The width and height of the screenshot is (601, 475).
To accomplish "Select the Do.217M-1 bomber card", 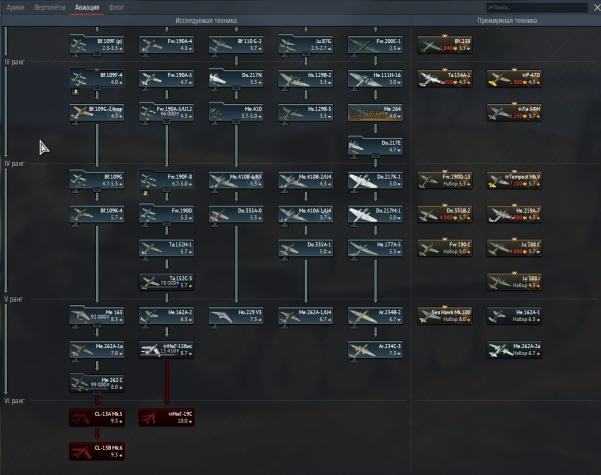I will pyautogui.click(x=375, y=214).
